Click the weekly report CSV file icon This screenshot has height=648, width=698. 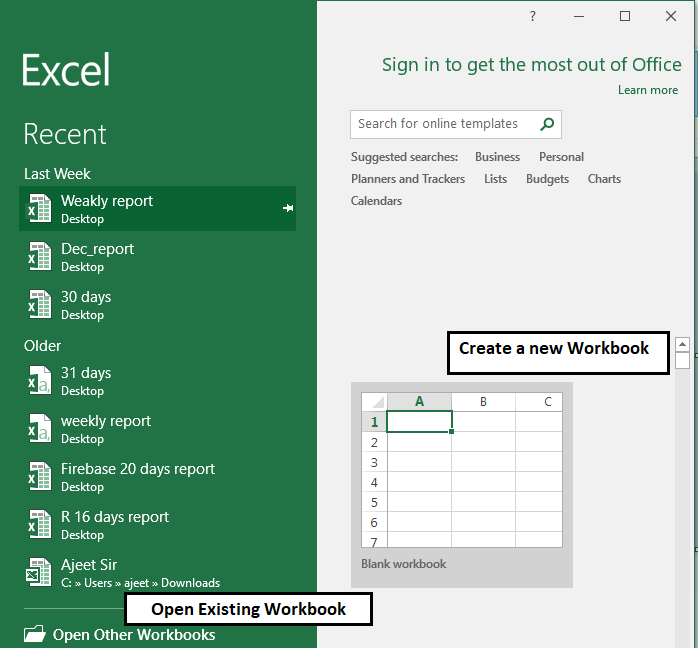pyautogui.click(x=39, y=429)
